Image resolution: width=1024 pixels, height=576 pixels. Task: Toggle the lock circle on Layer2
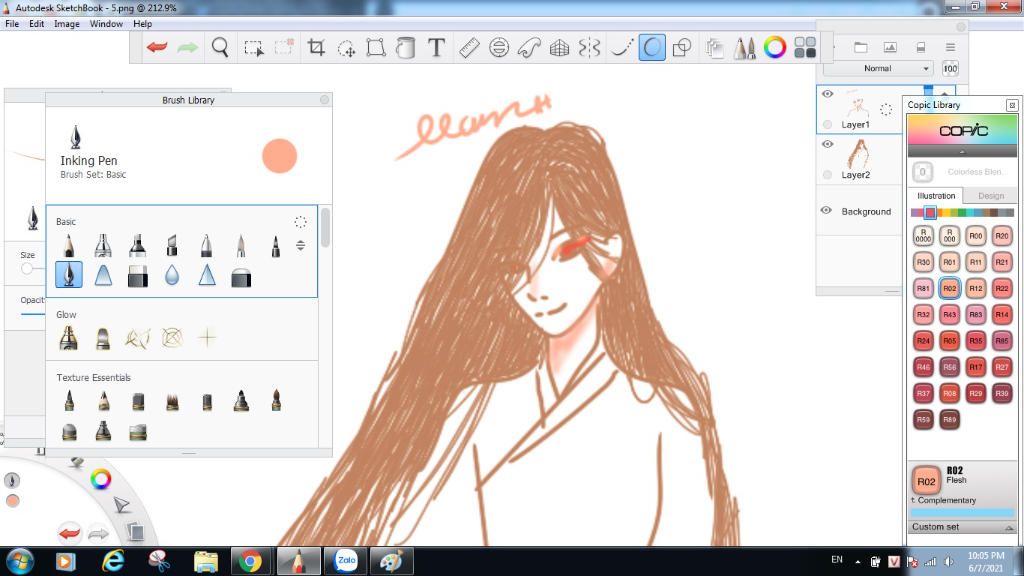(827, 174)
